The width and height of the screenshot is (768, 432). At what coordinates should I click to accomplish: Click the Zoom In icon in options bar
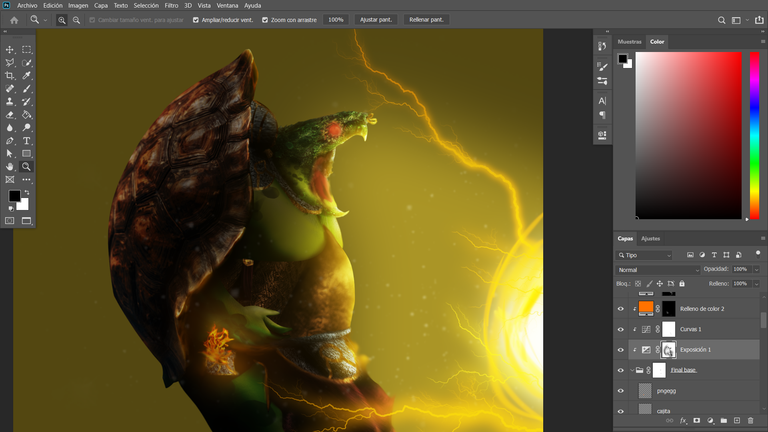tap(62, 20)
